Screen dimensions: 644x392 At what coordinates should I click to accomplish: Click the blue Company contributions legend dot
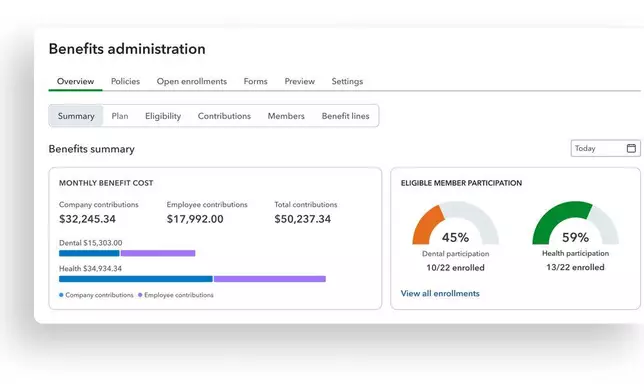pos(61,295)
